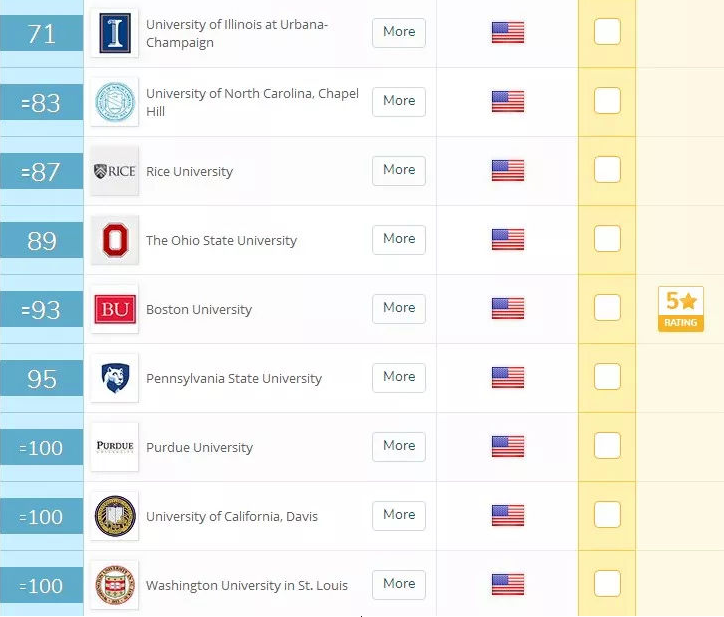This screenshot has width=724, height=617.
Task: Expand More details for Ohio State University
Action: tap(398, 240)
